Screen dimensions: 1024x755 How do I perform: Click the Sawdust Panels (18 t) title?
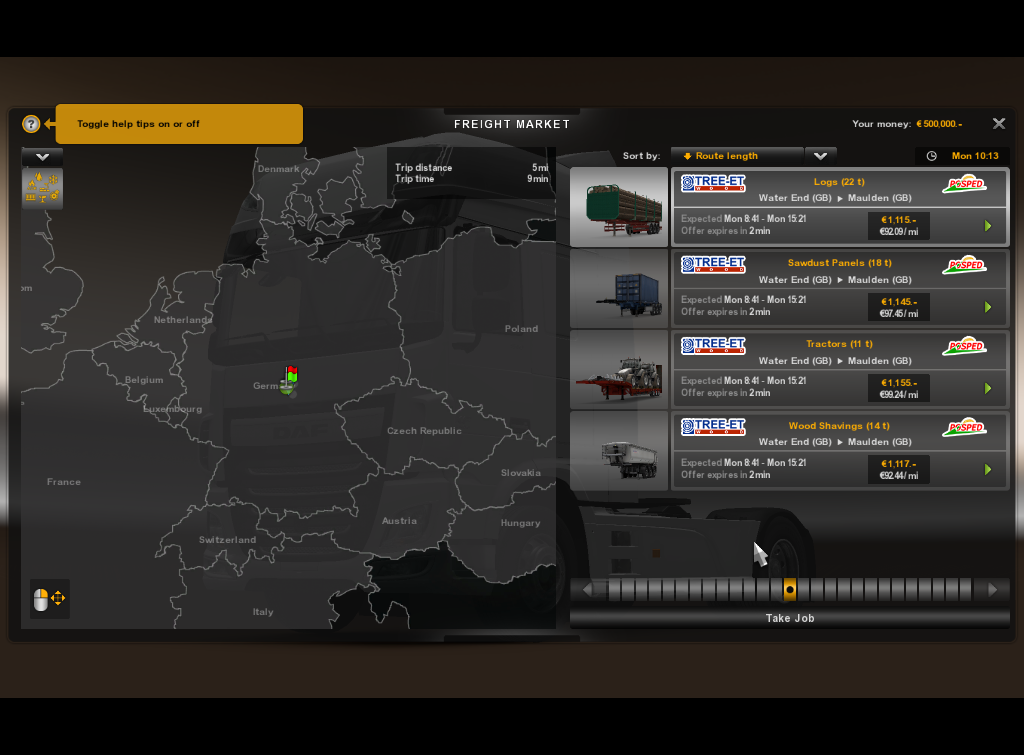click(840, 263)
